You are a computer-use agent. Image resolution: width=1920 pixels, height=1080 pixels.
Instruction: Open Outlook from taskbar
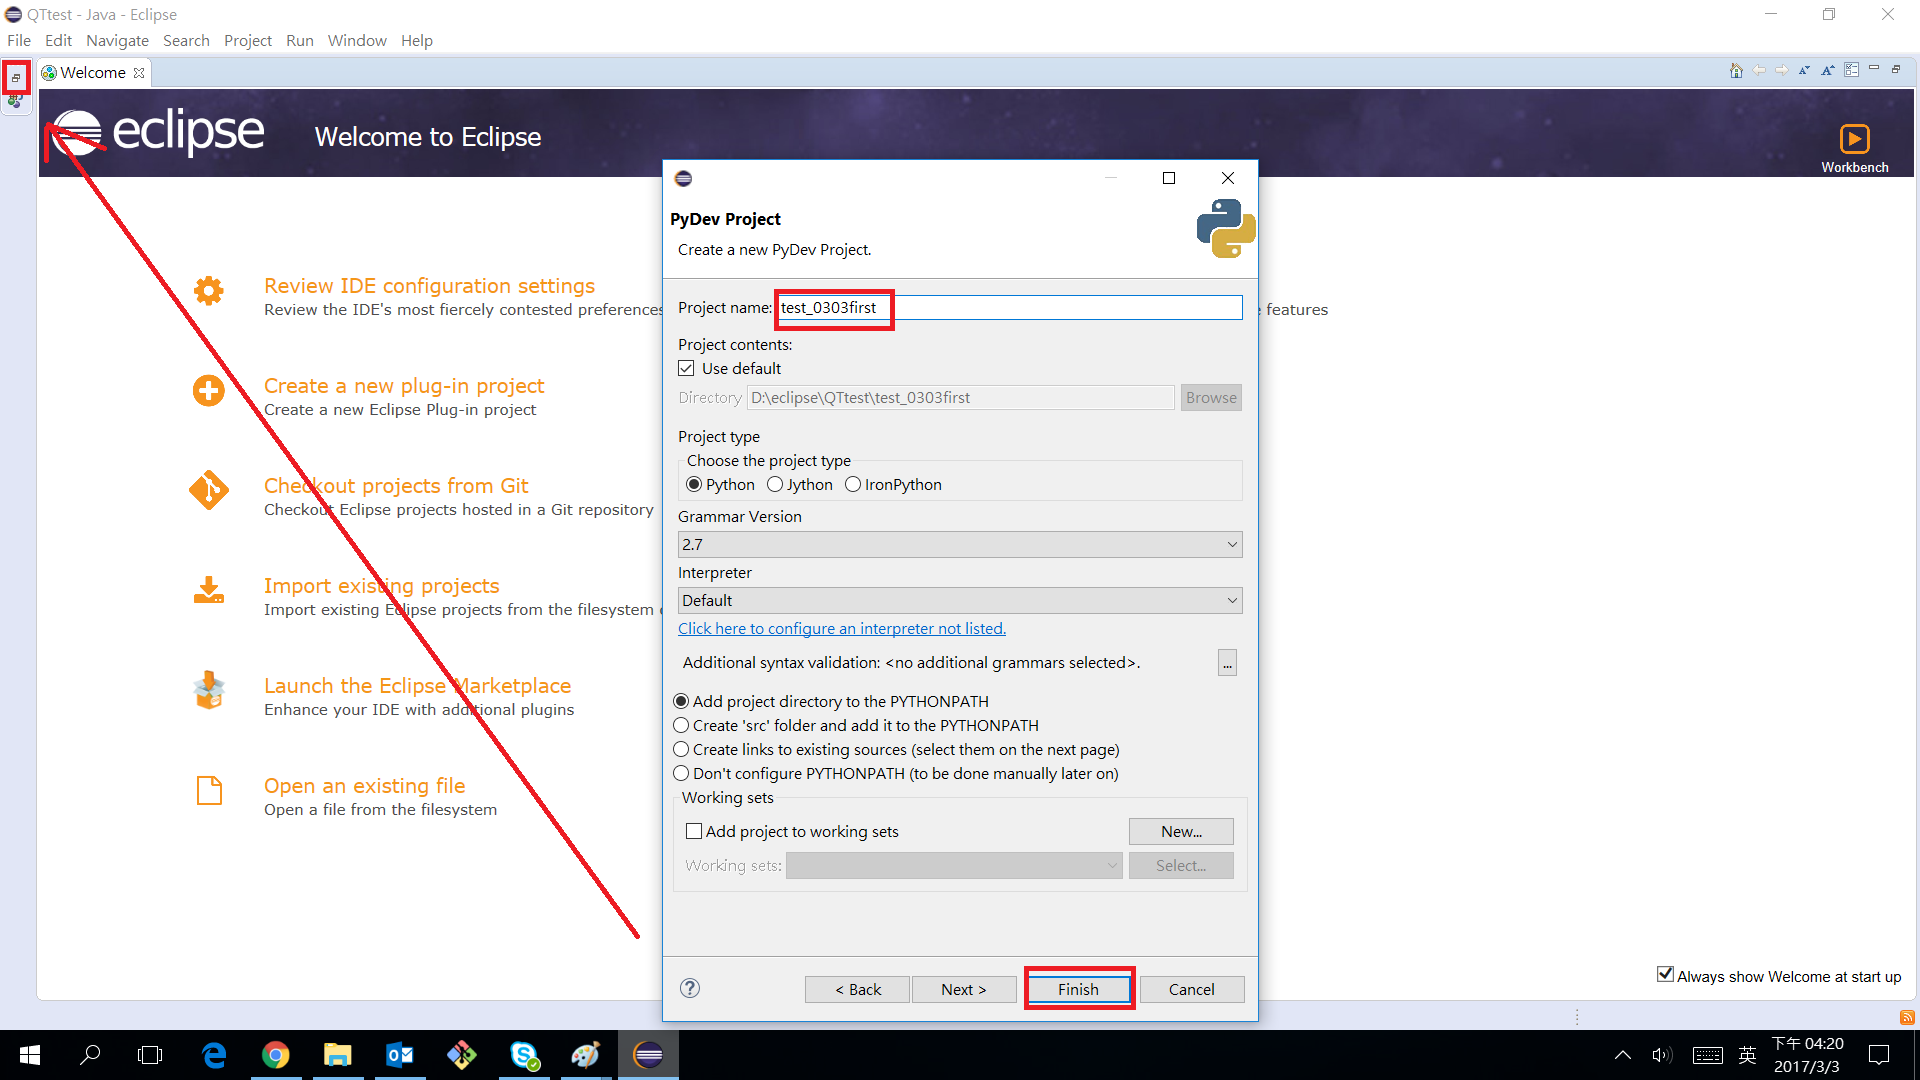pos(400,1055)
